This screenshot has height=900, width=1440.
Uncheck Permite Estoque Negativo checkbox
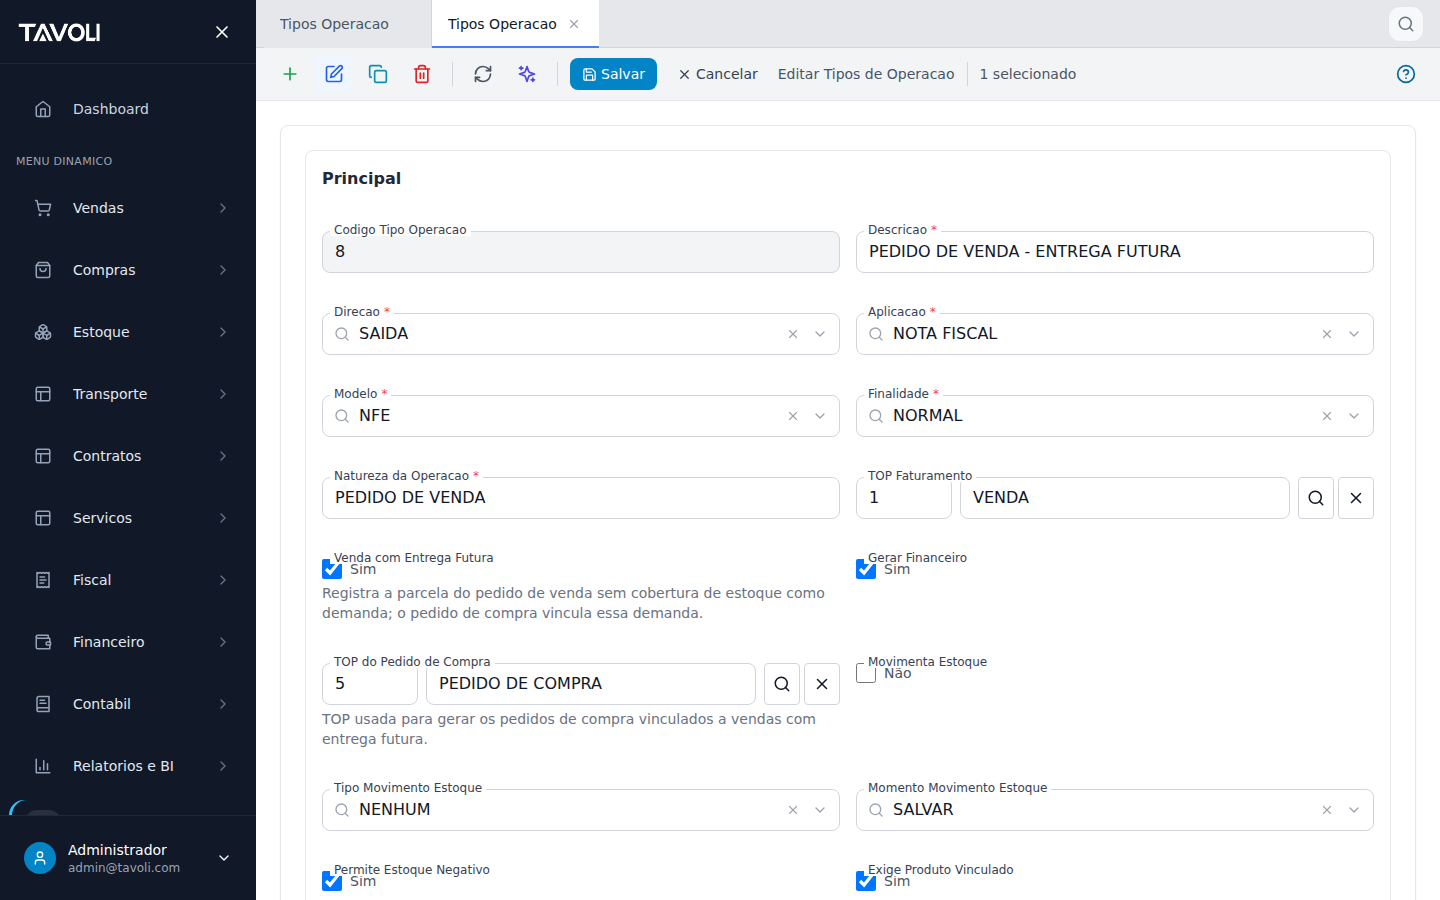pos(332,881)
